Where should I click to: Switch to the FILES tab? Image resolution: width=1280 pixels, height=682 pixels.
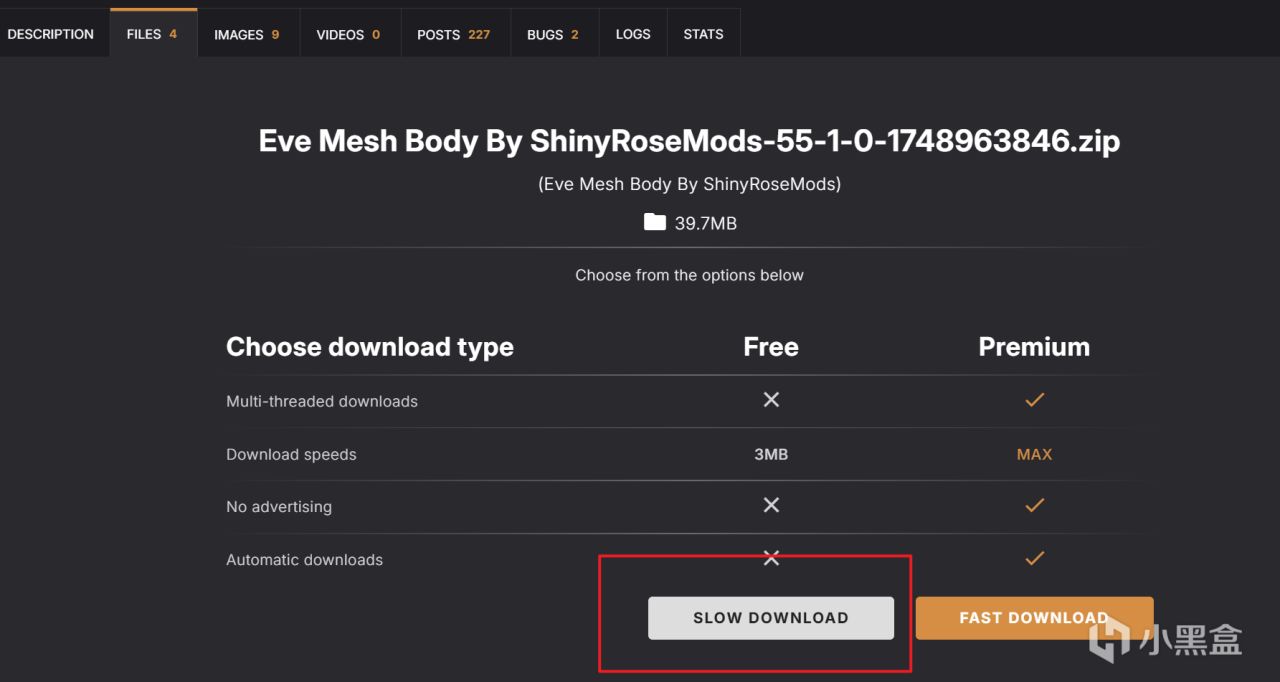pyautogui.click(x=152, y=34)
